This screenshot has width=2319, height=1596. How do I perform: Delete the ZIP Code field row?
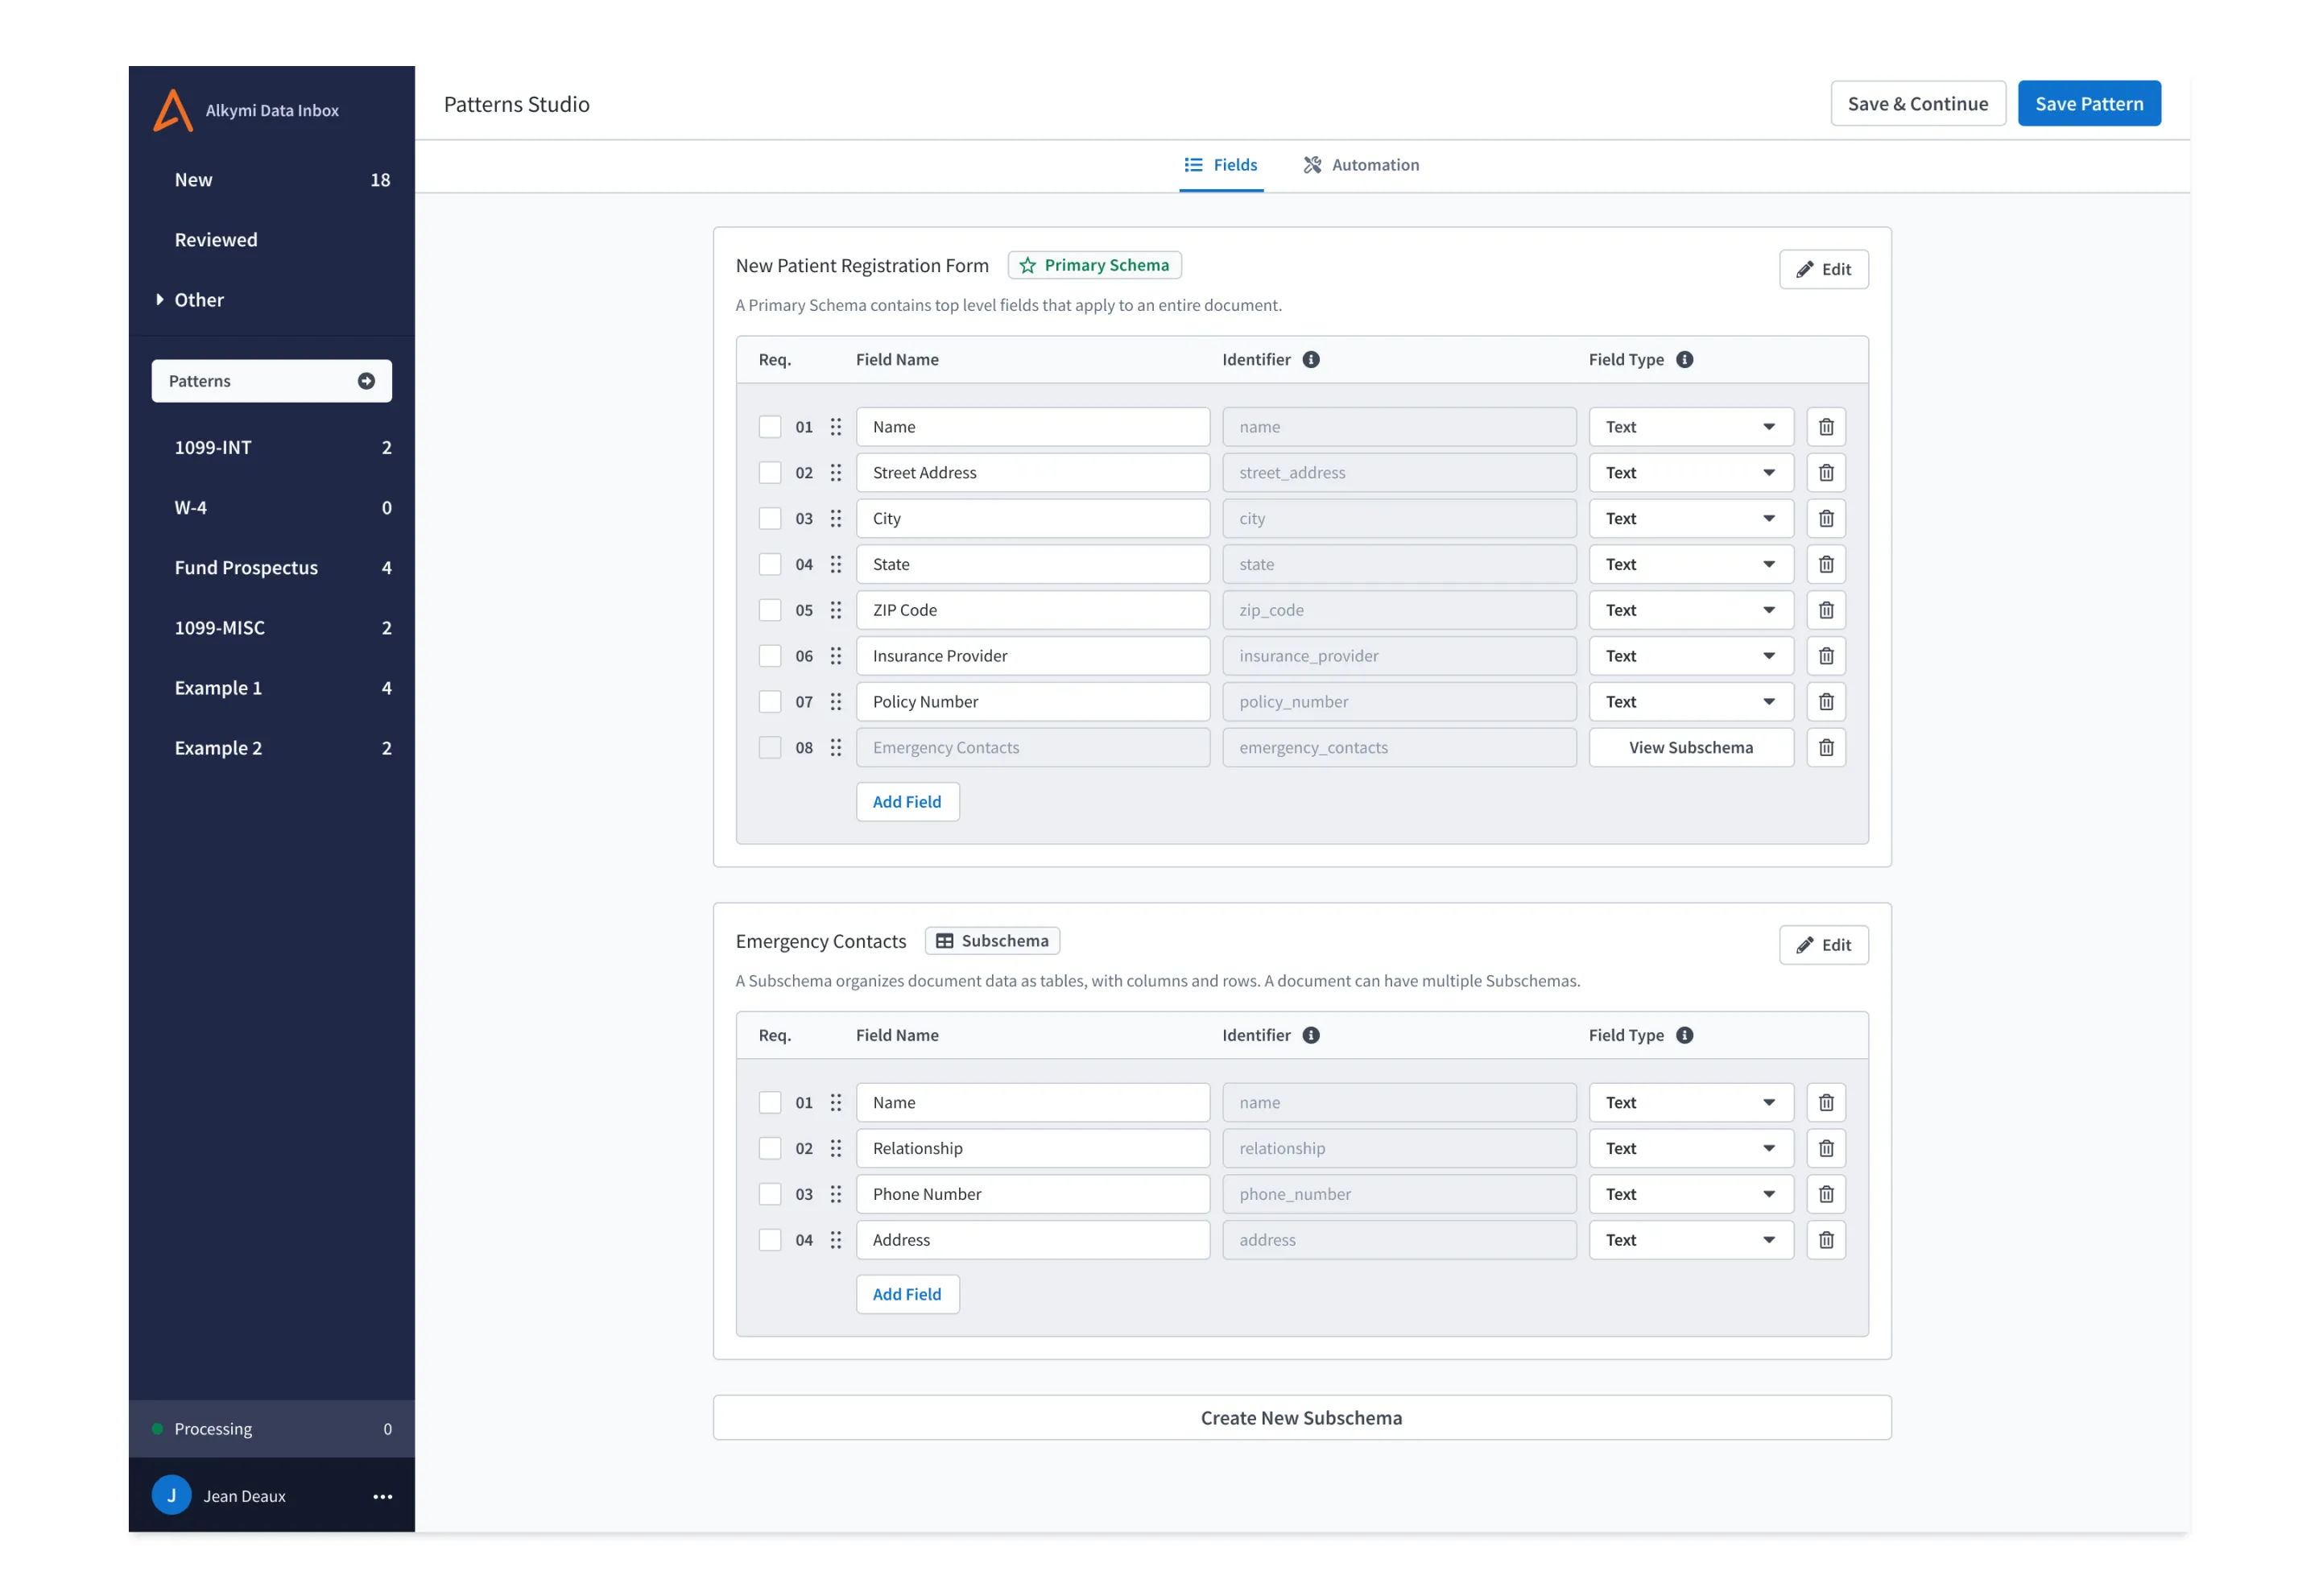click(1825, 610)
